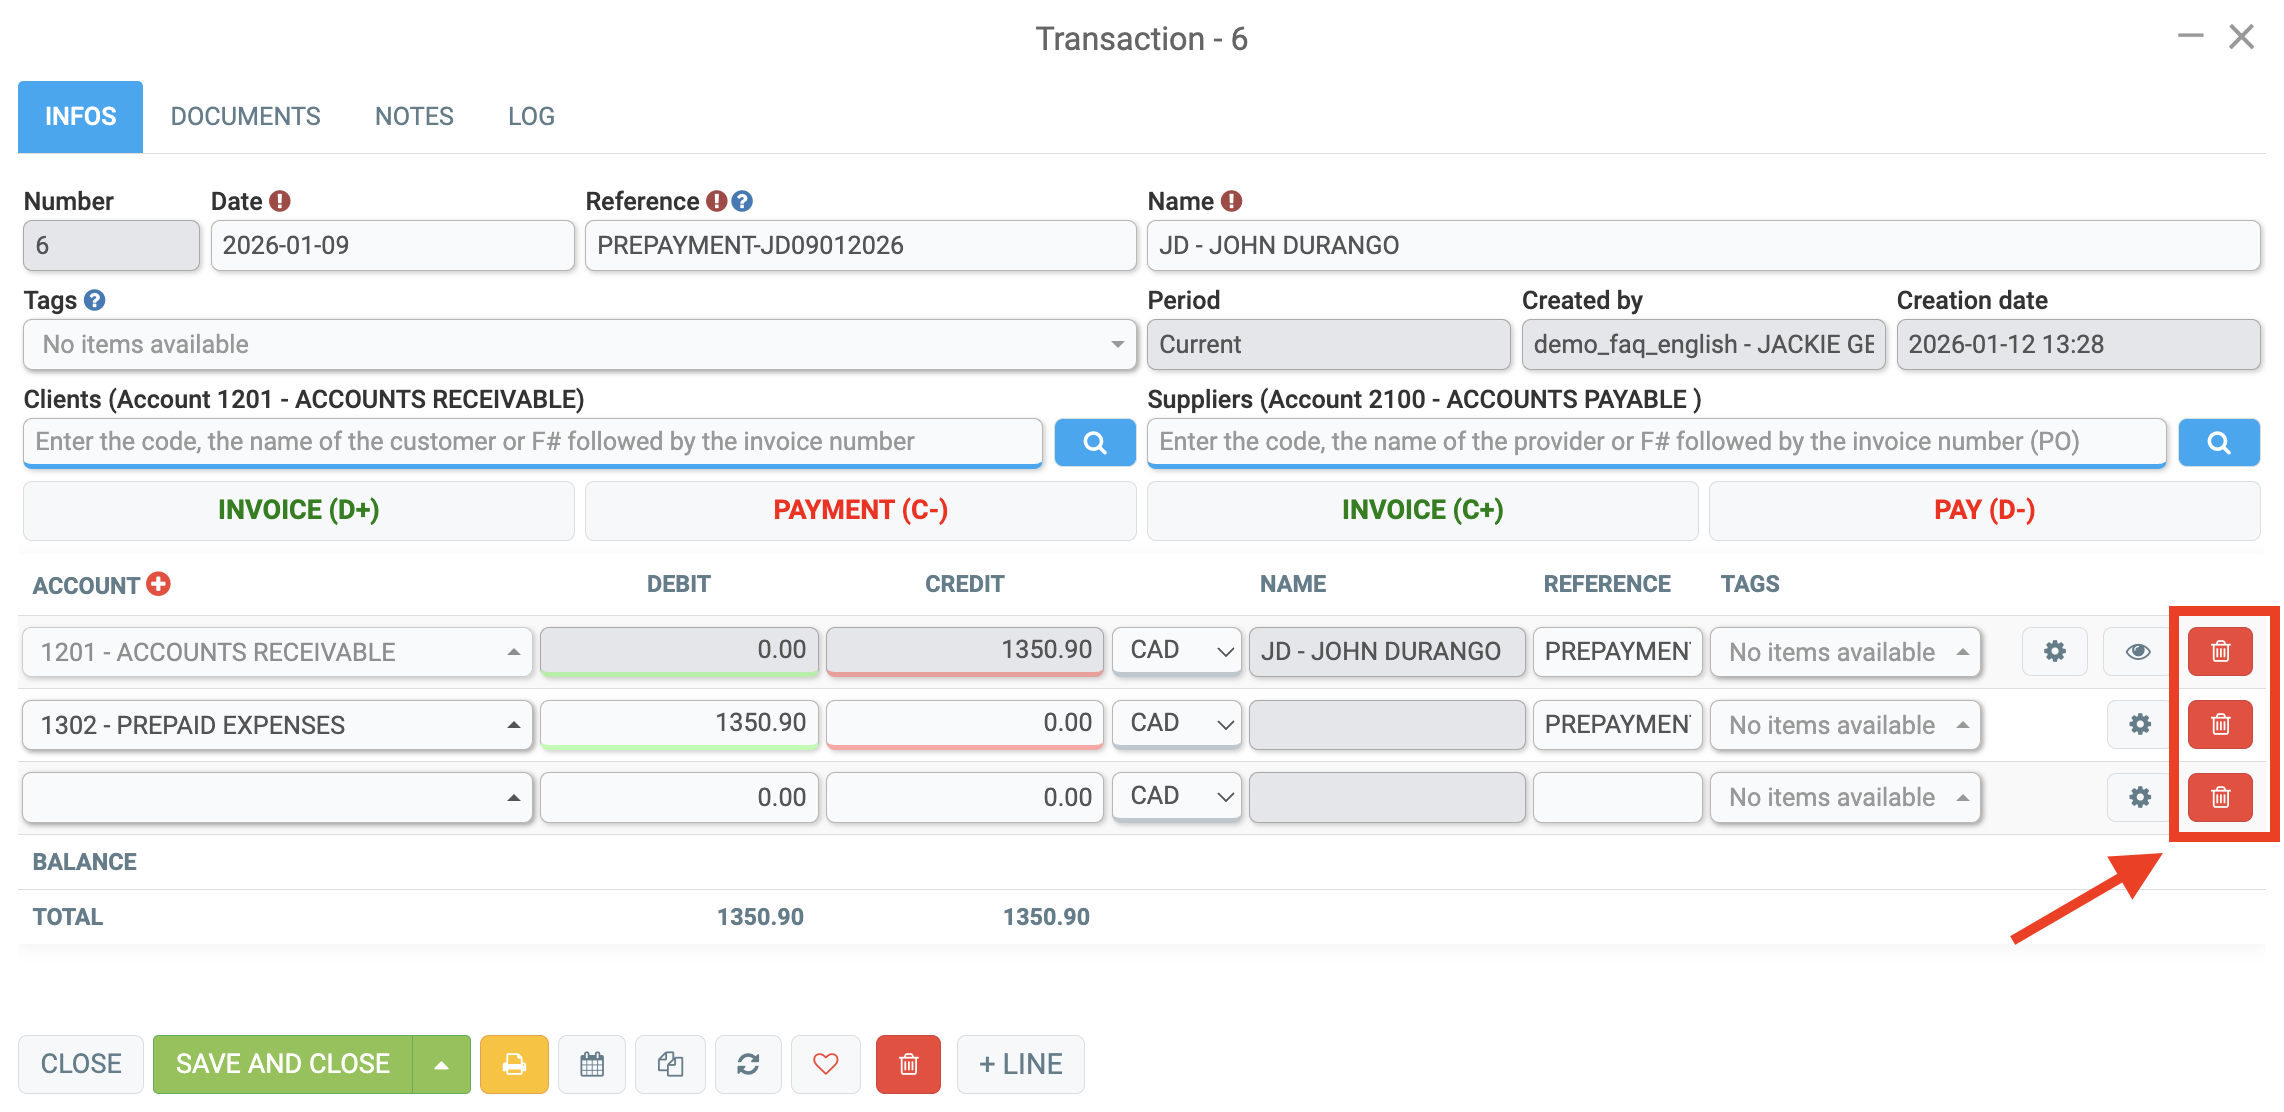The image size is (2284, 1112).
Task: Open the Tags dropdown near top
Action: click(x=580, y=344)
